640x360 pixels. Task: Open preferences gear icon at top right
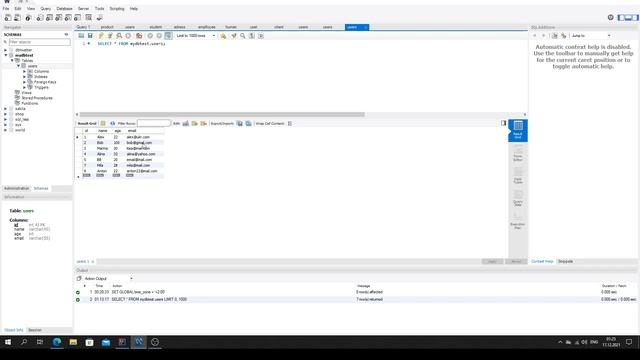(611, 18)
